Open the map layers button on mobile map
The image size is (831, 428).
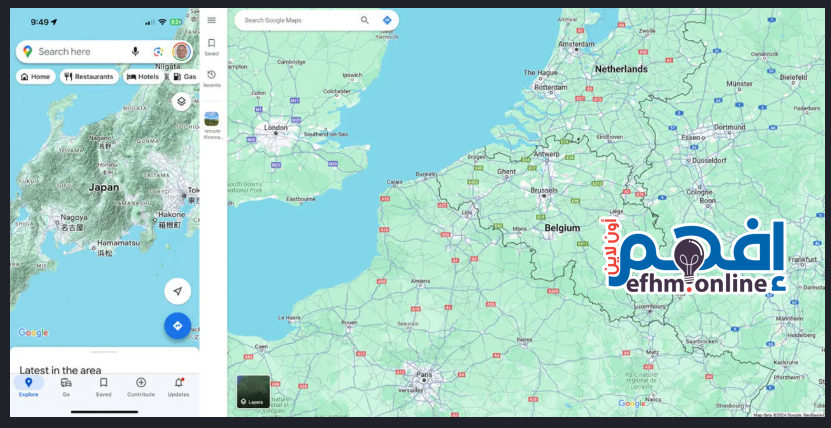(x=181, y=101)
